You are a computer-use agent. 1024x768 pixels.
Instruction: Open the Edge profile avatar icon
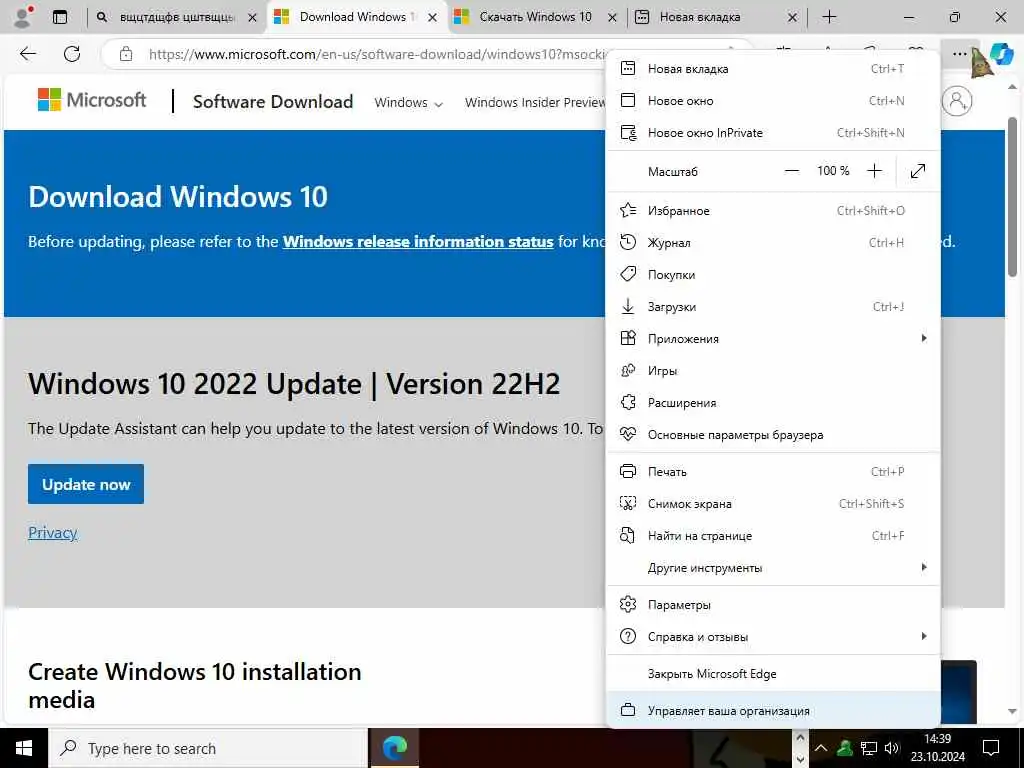(23, 17)
